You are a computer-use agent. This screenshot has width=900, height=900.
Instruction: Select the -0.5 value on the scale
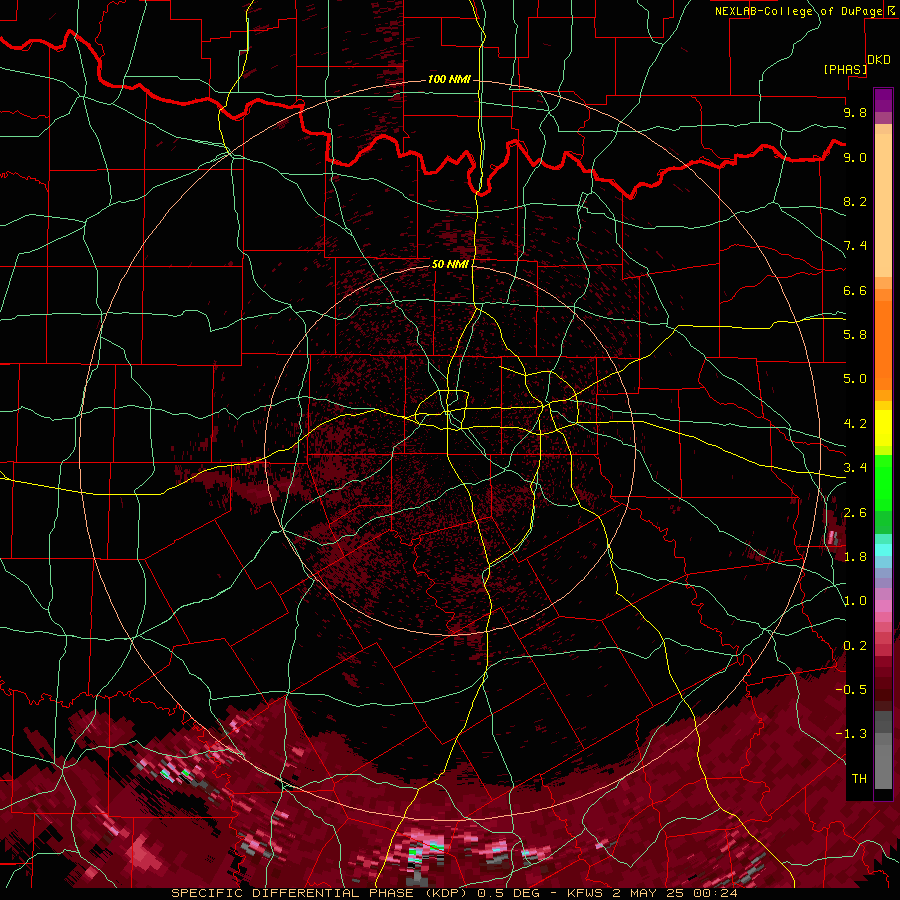851,690
